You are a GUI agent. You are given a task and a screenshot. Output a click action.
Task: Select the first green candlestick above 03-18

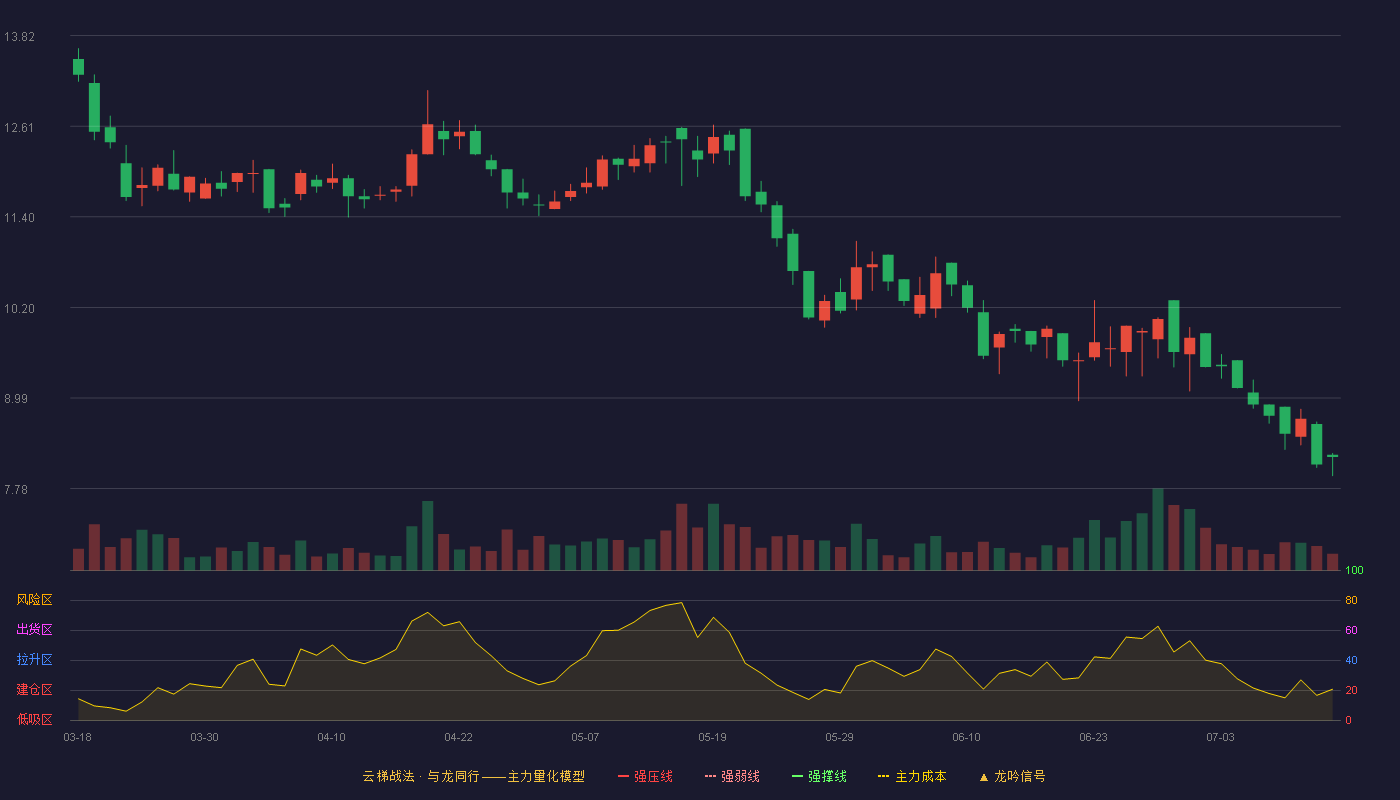tap(78, 66)
